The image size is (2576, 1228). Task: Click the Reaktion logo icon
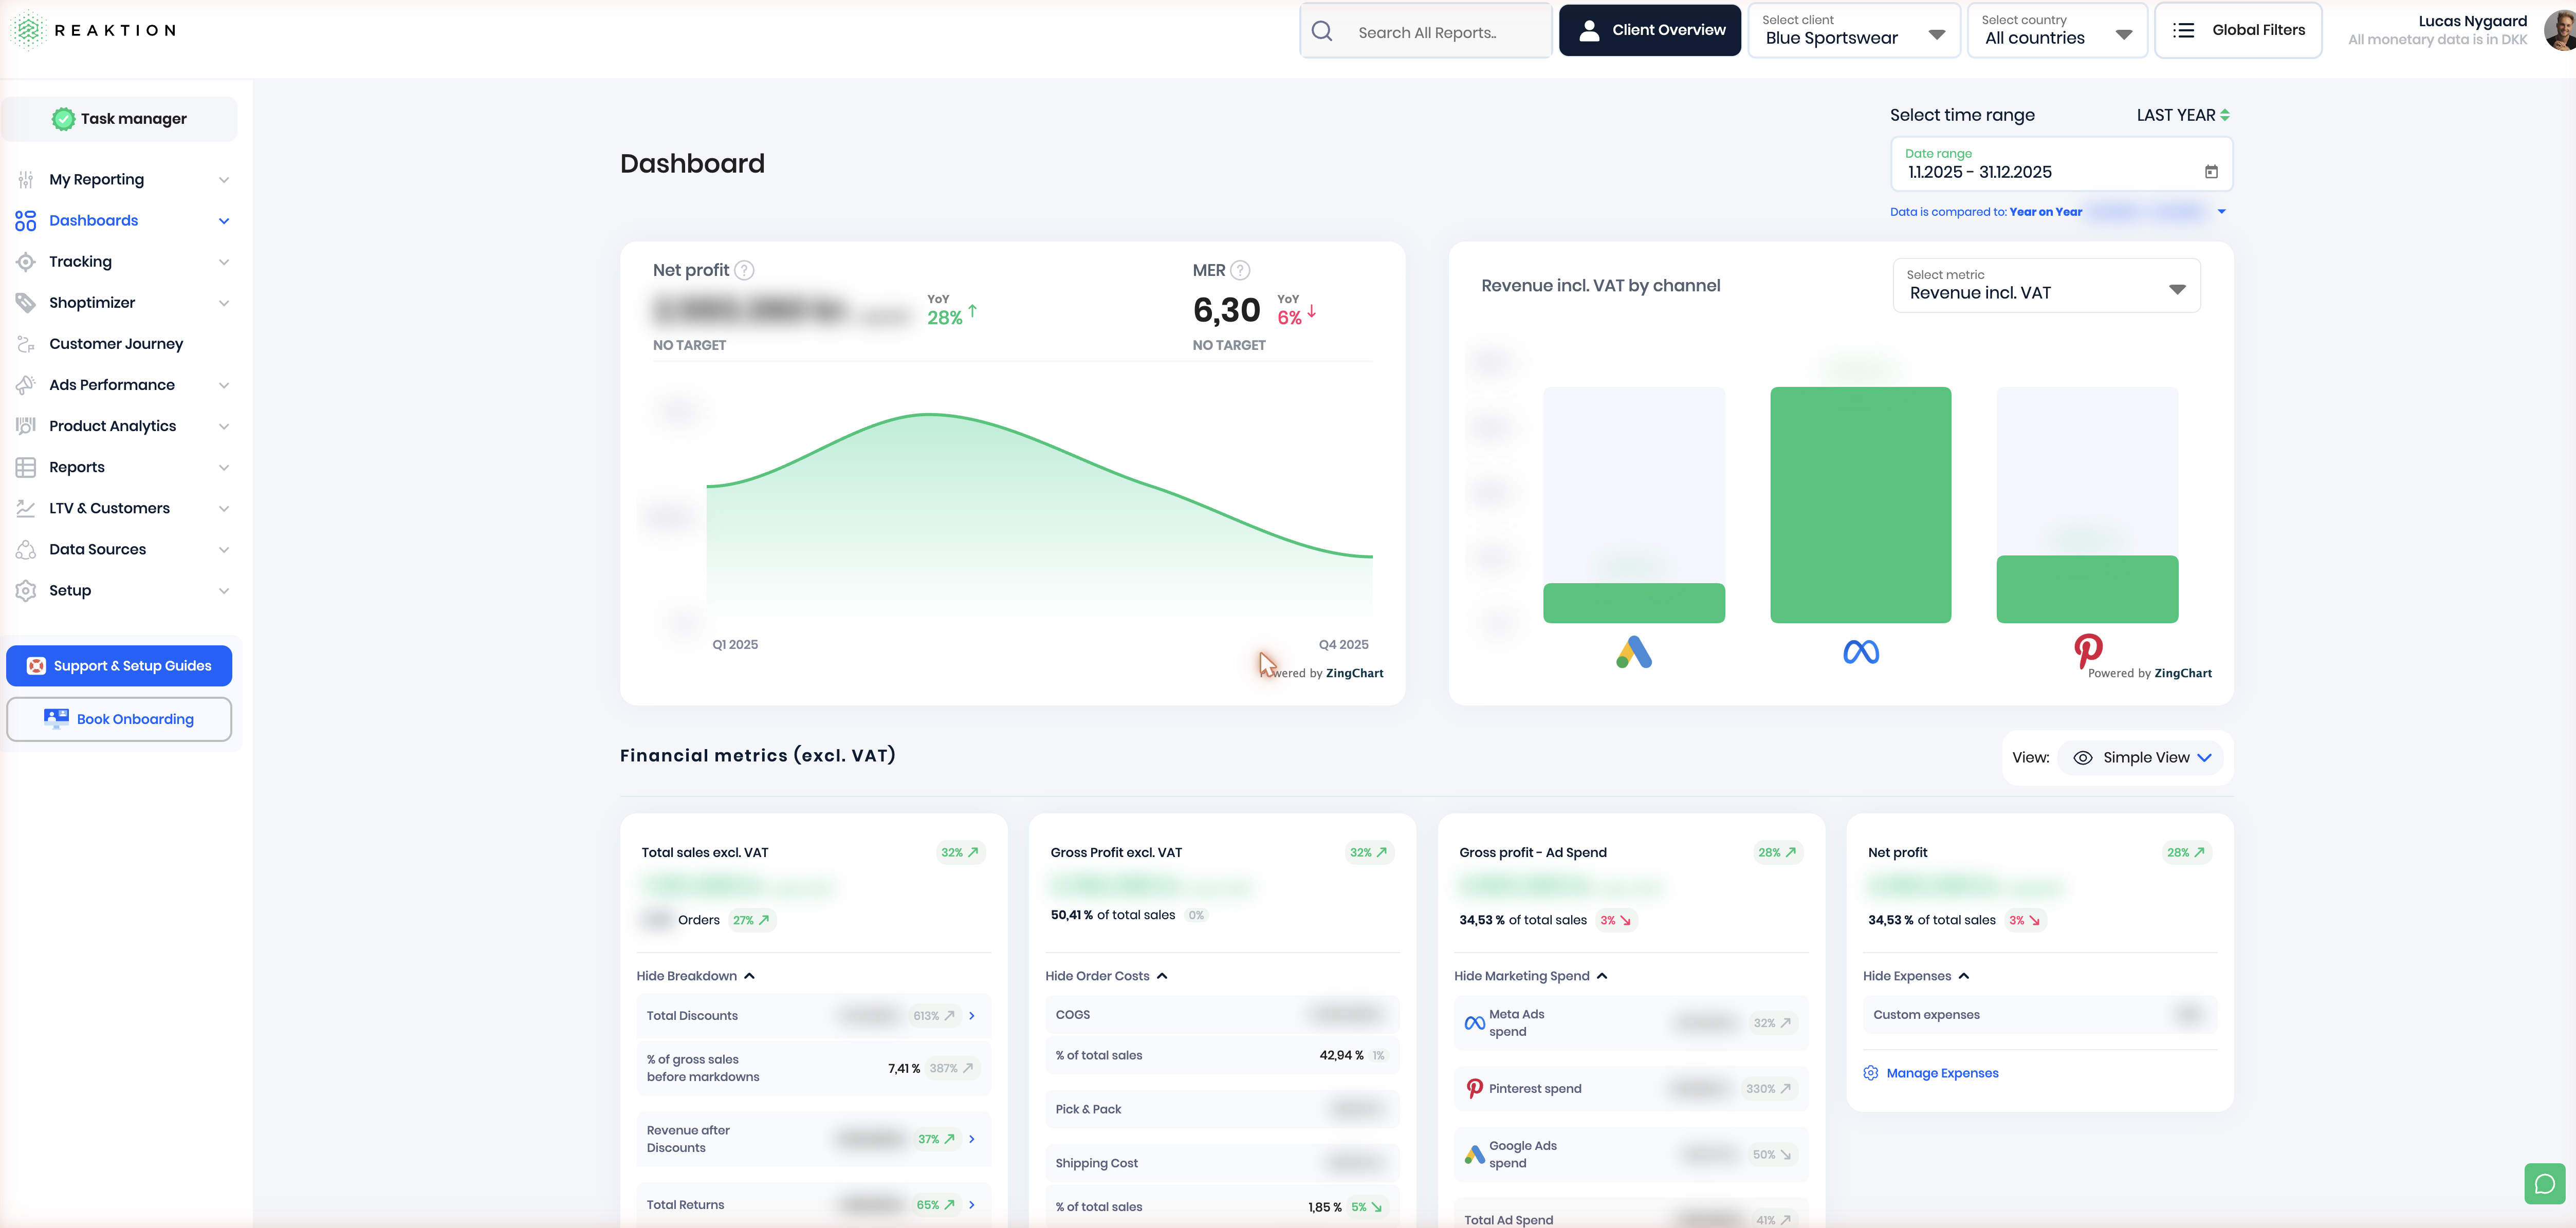[x=28, y=30]
